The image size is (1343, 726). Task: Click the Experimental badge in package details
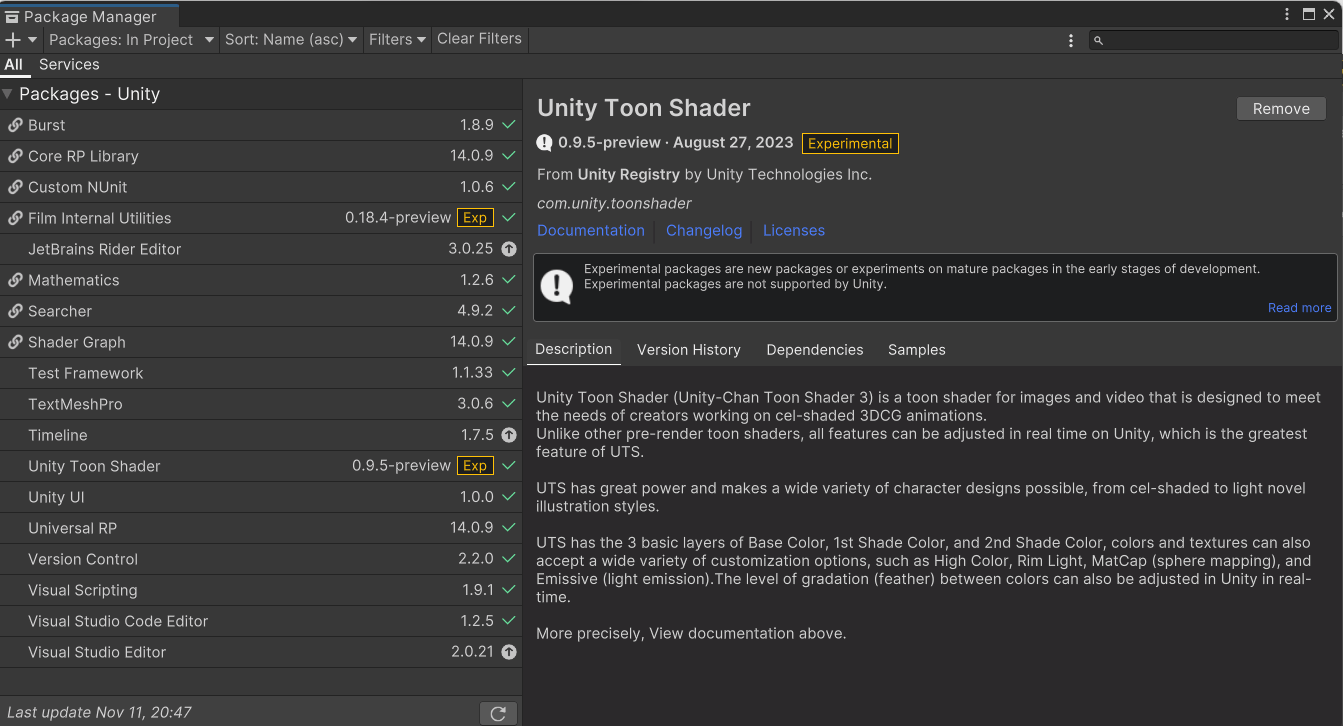click(850, 143)
